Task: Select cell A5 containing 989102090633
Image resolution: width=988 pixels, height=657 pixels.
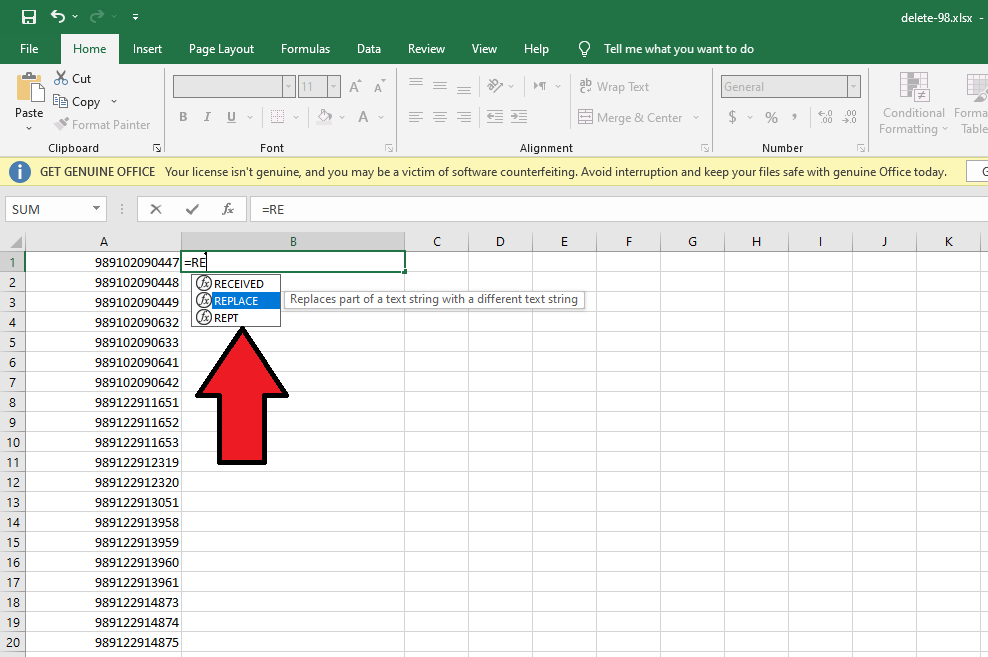Action: (103, 342)
